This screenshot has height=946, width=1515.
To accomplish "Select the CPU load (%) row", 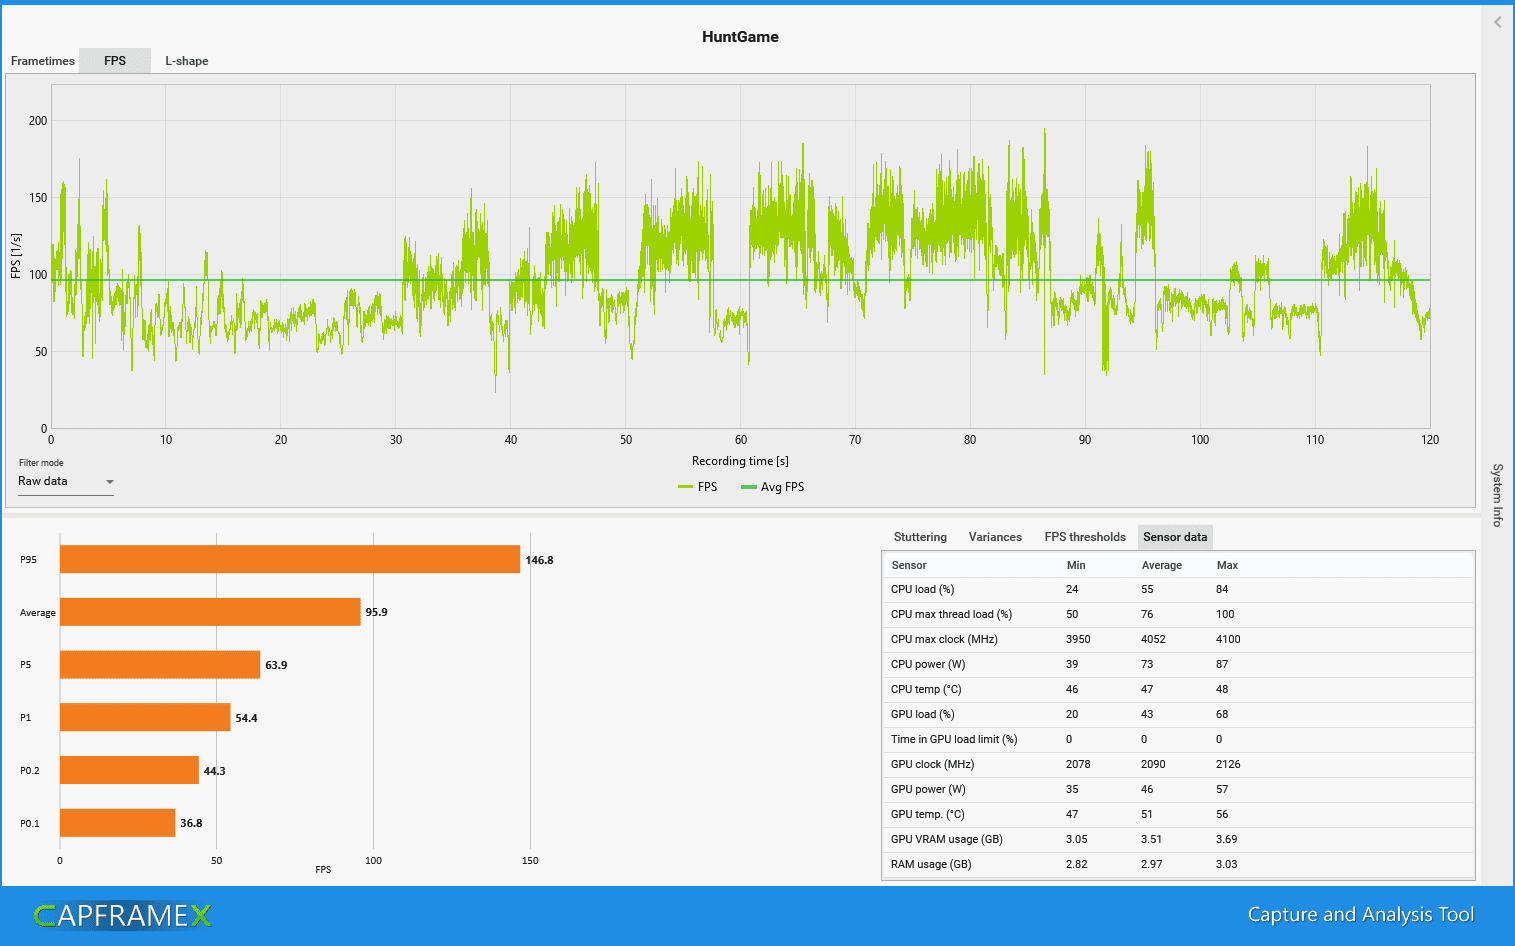I will pyautogui.click(x=1178, y=590).
